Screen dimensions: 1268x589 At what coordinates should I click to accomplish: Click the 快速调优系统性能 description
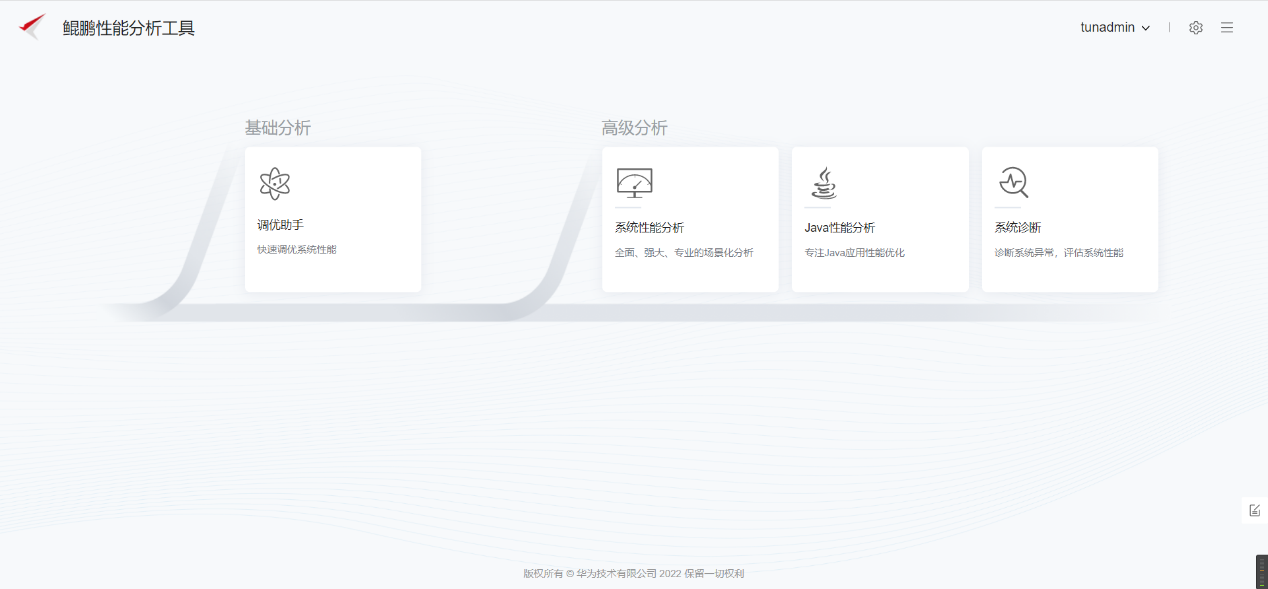297,249
